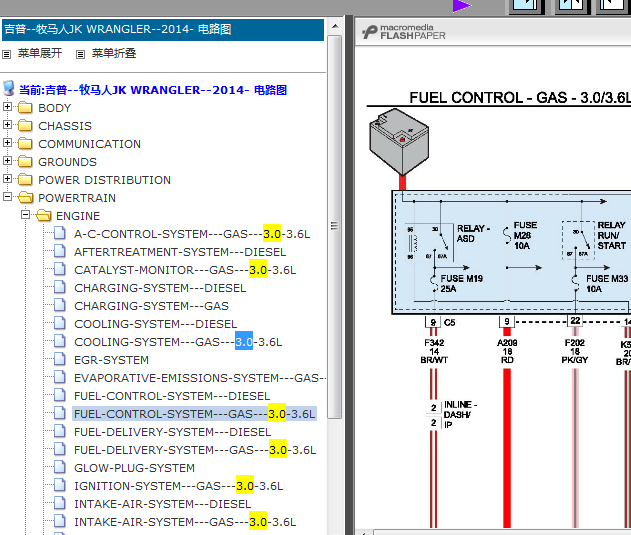The image size is (631, 535).
Task: Click the menu expand icon beside 菜单展开
Action: coord(6,54)
